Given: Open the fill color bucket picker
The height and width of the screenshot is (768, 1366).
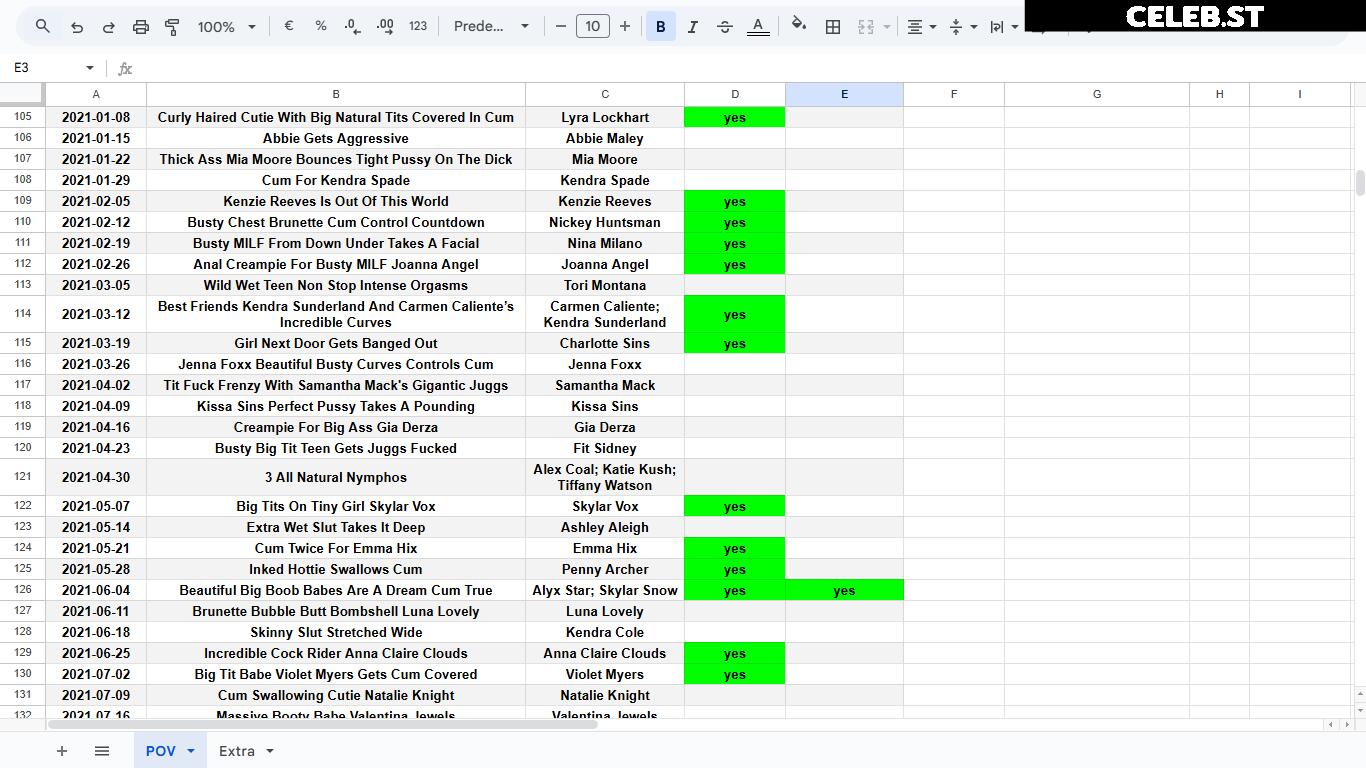Looking at the screenshot, I should pos(799,27).
